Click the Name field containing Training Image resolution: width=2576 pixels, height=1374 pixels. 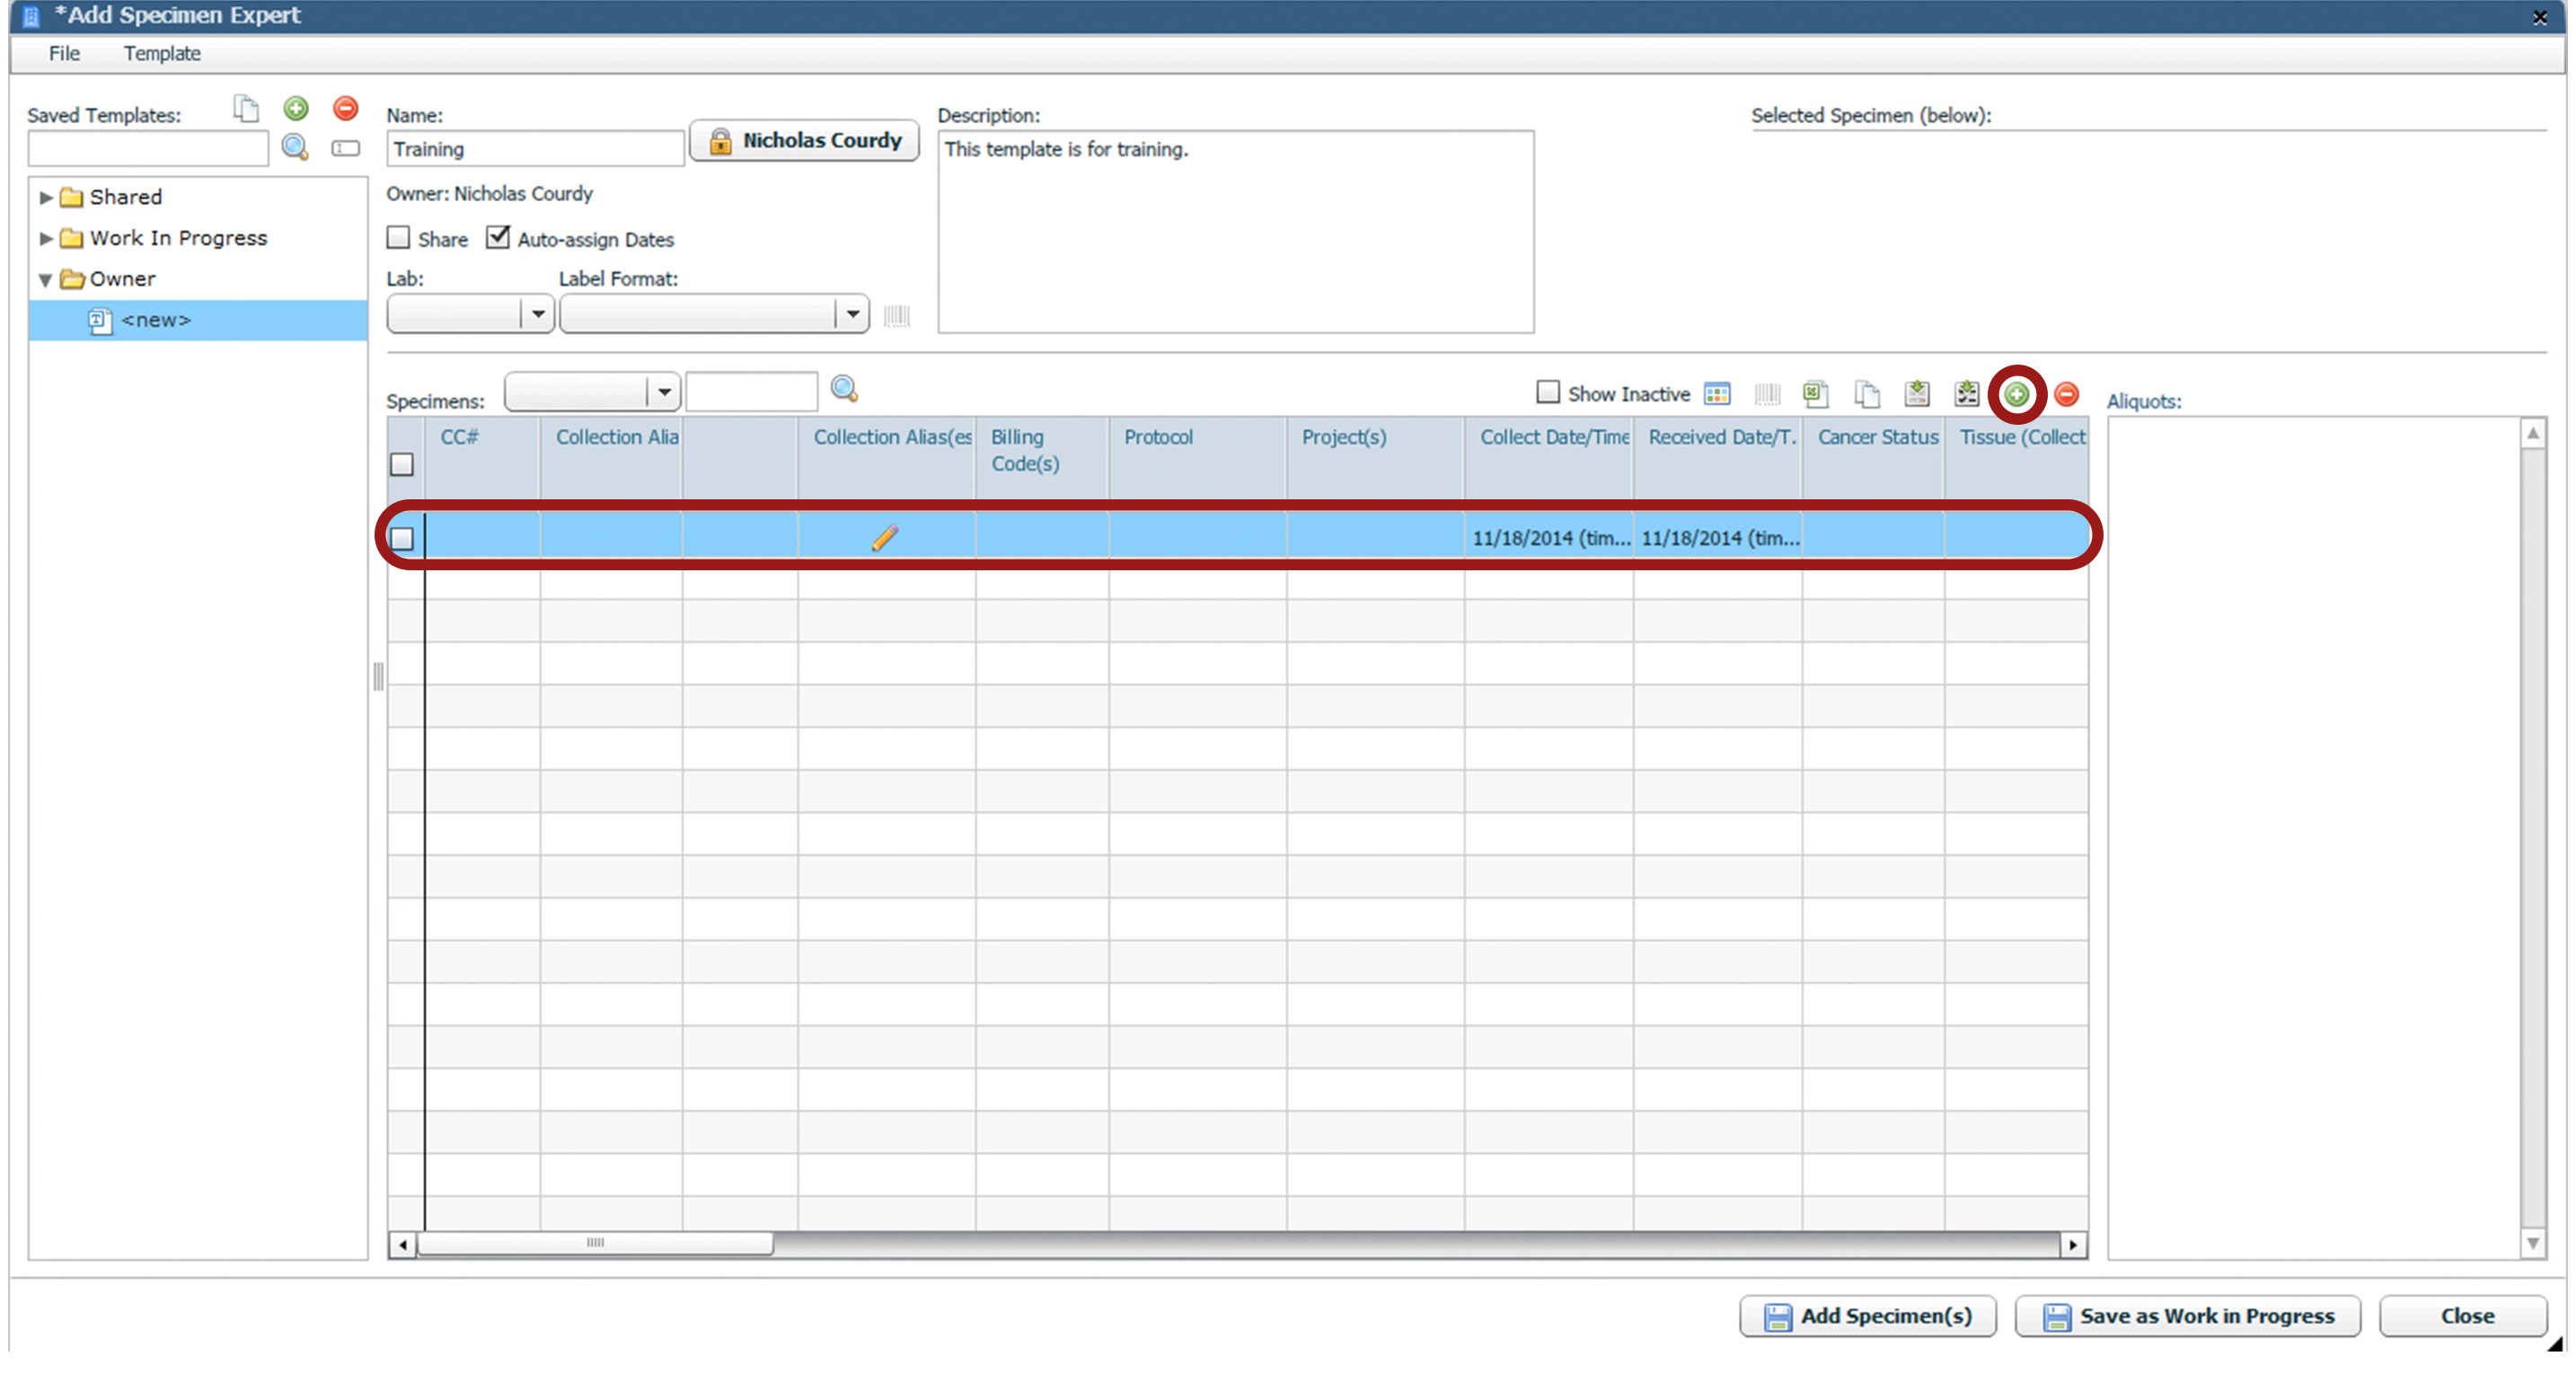(535, 148)
